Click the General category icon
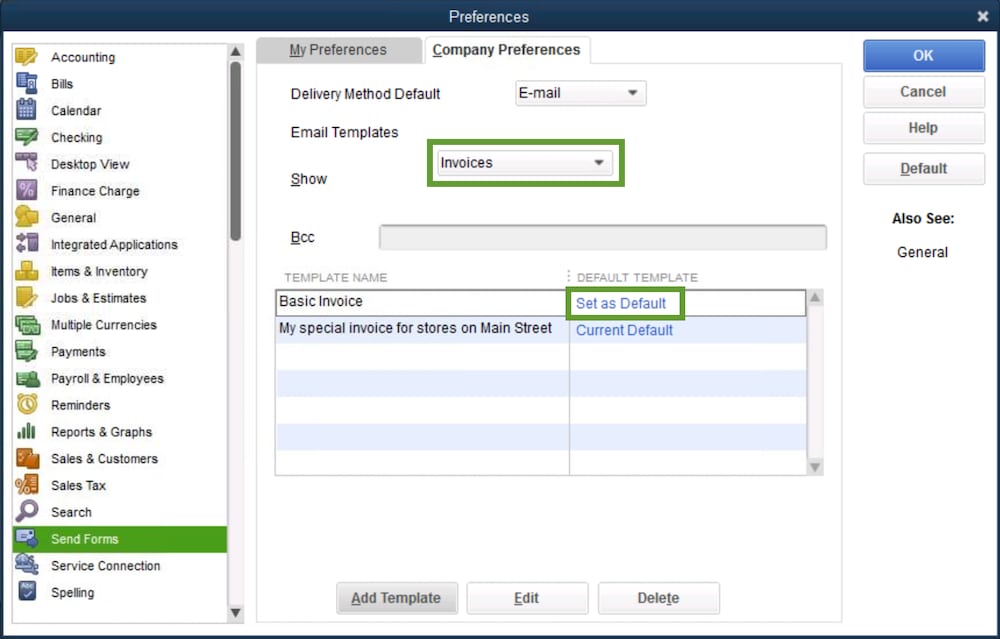This screenshot has height=639, width=1000. pyautogui.click(x=27, y=217)
